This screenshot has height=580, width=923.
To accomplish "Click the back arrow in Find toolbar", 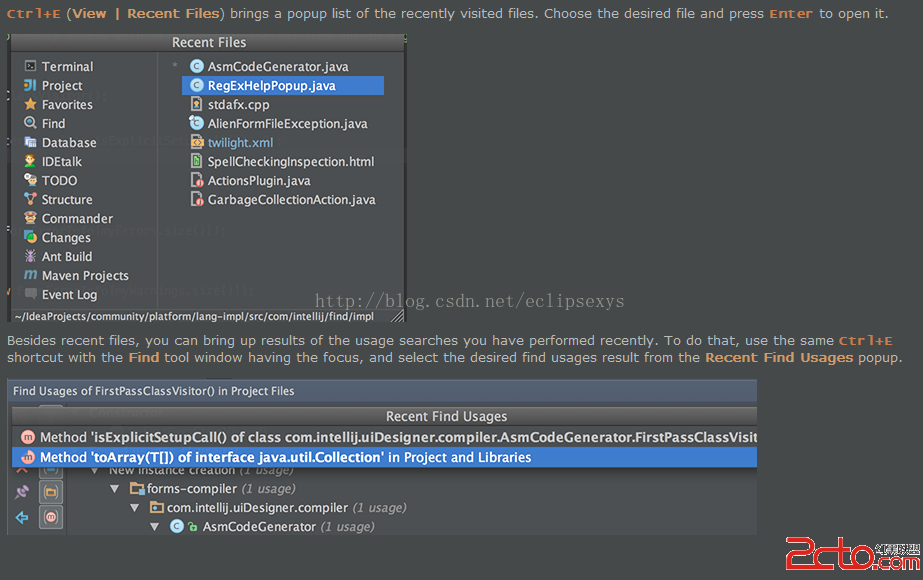I will (22, 518).
